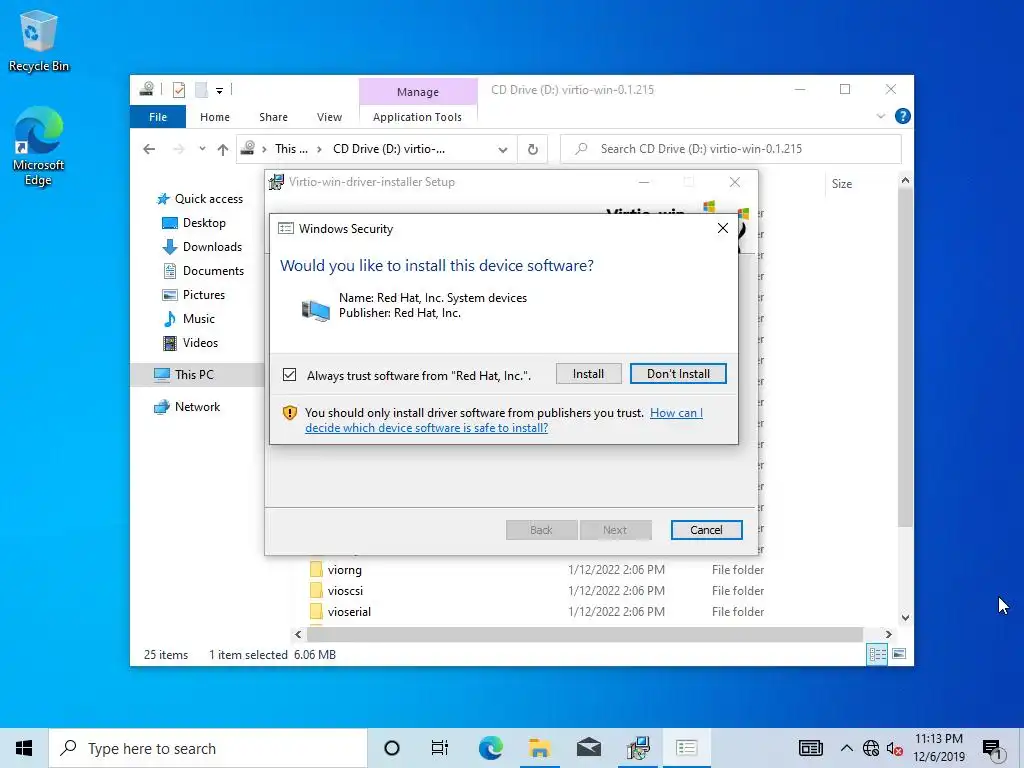
Task: Select the viorng folder
Action: [x=344, y=570]
